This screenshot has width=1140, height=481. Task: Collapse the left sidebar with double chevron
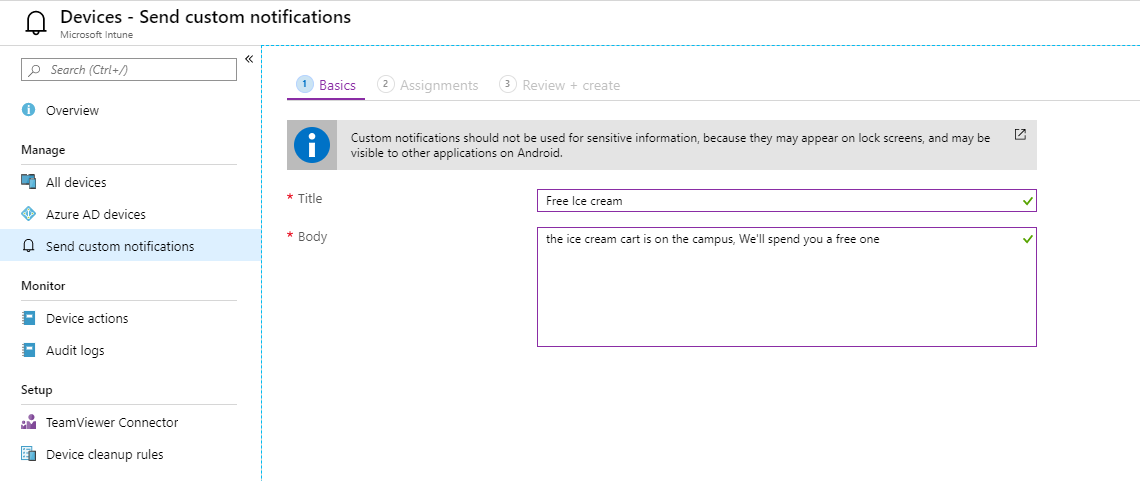249,59
